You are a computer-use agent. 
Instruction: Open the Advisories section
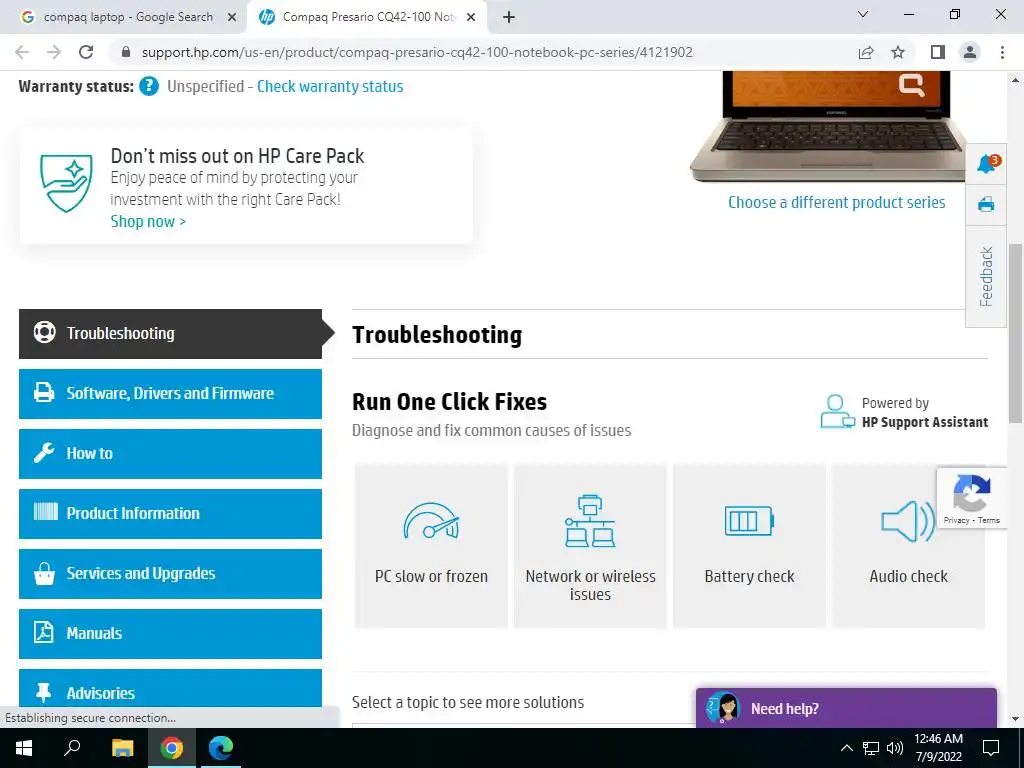click(x=170, y=688)
